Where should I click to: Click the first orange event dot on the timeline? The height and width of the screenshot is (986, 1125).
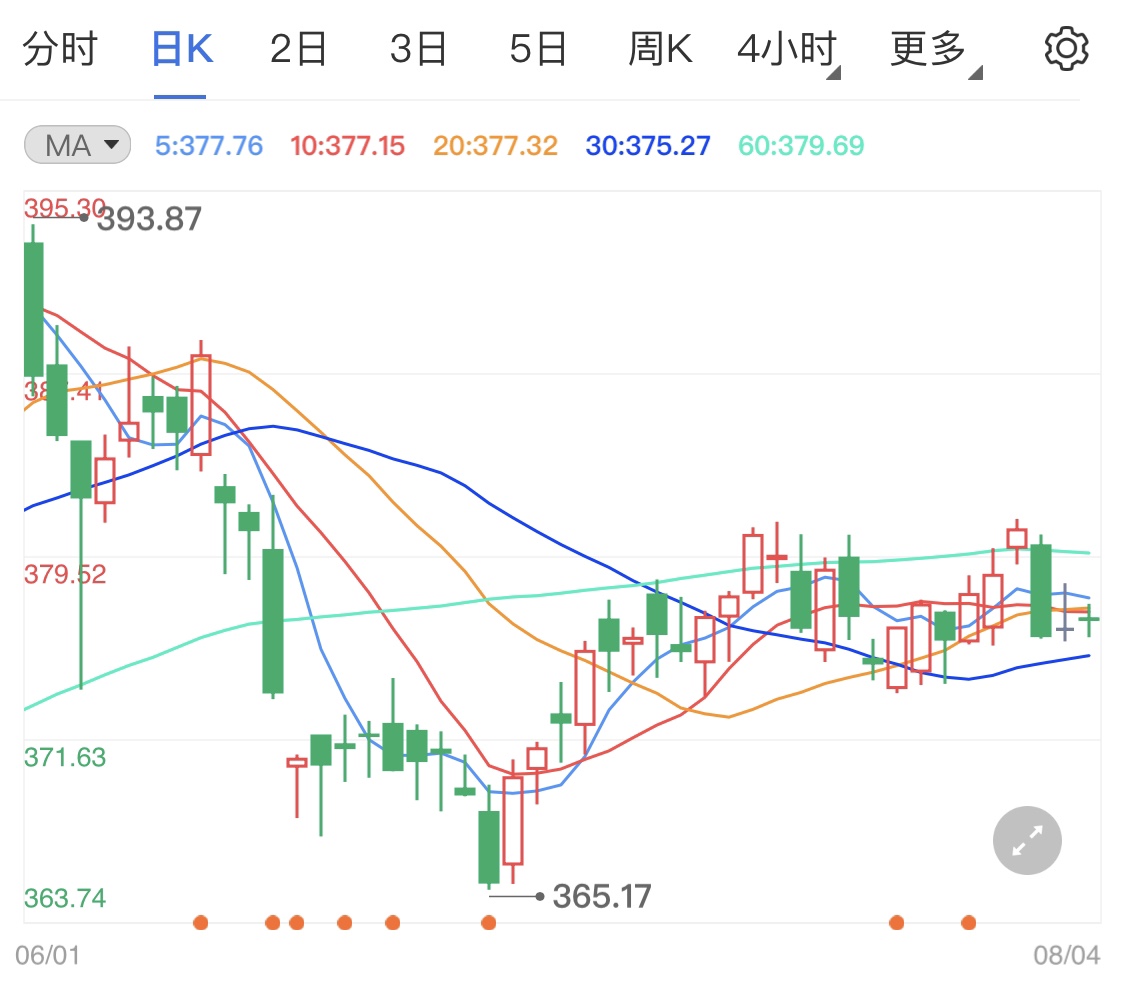tap(201, 922)
